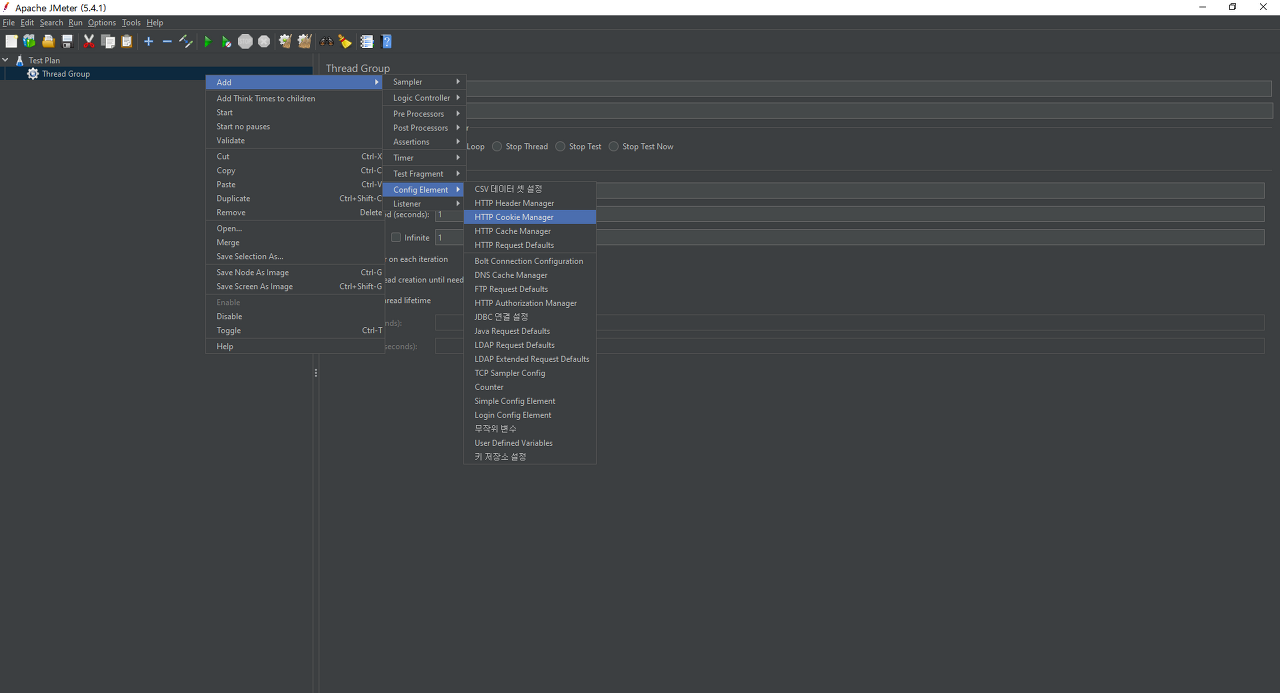Click the Cut scissors toolbar icon
This screenshot has width=1280, height=693.
89,41
